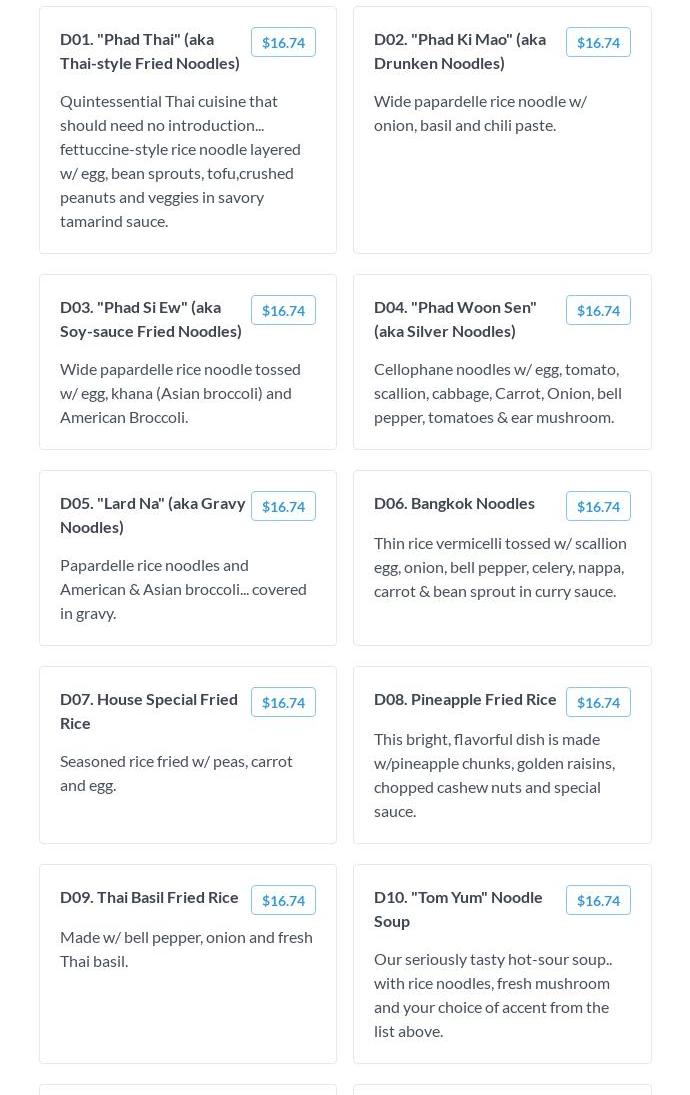The height and width of the screenshot is (1095, 690).
Task: Click the Lard Na $16.74 price button
Action: 283,506
